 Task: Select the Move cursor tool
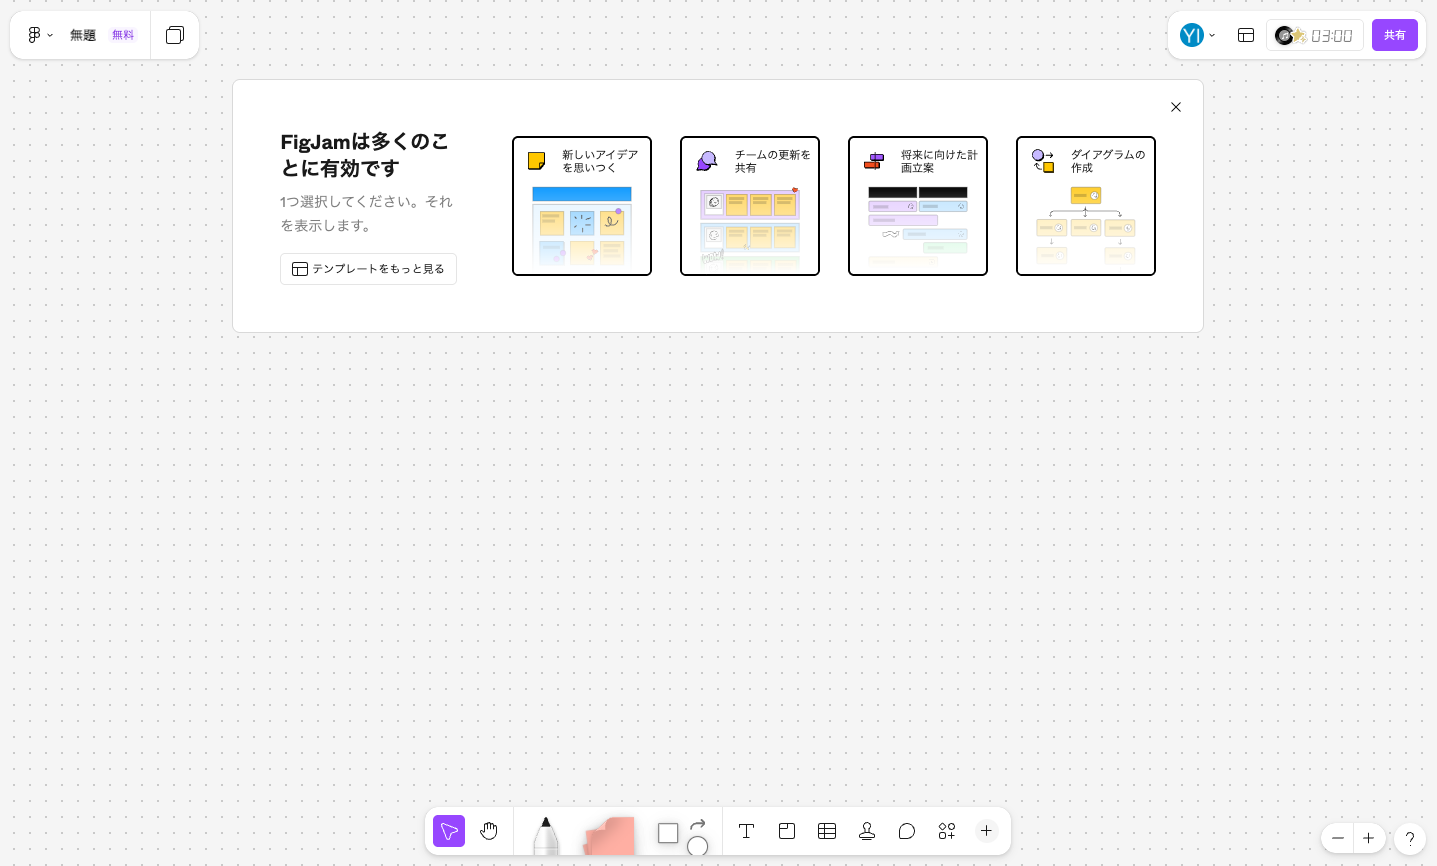point(448,831)
